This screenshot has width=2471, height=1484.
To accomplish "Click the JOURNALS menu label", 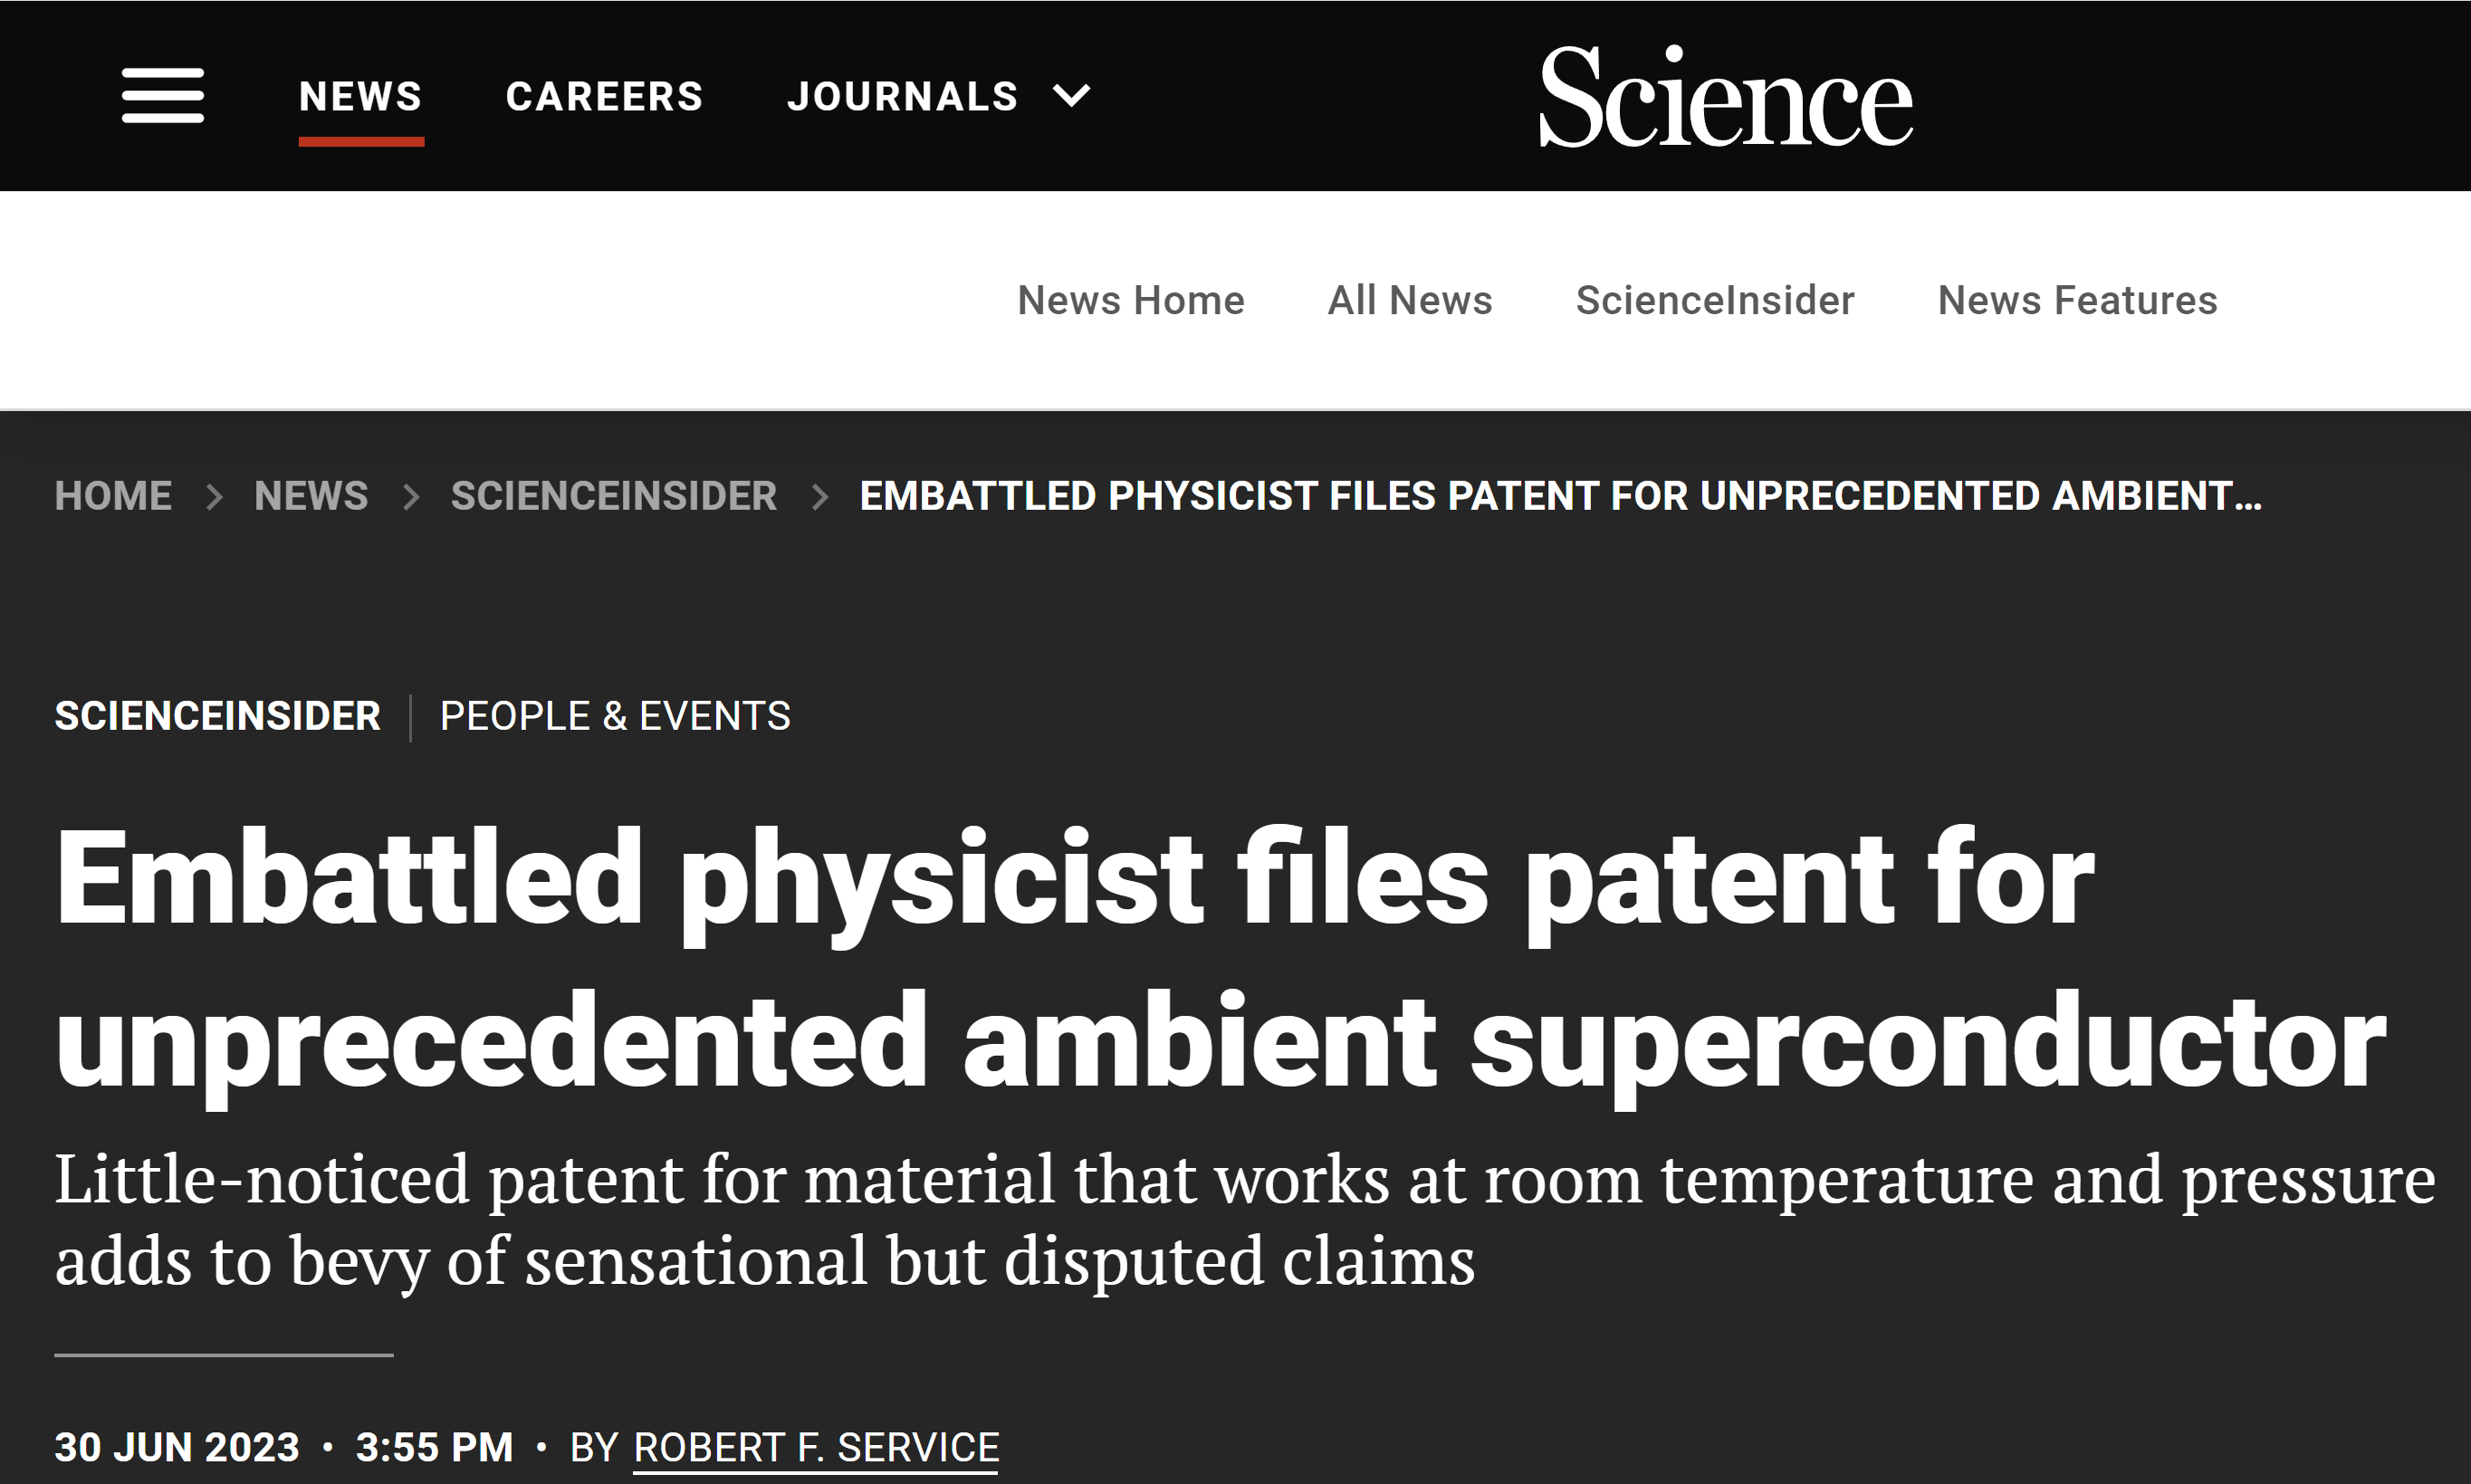I will (x=903, y=97).
